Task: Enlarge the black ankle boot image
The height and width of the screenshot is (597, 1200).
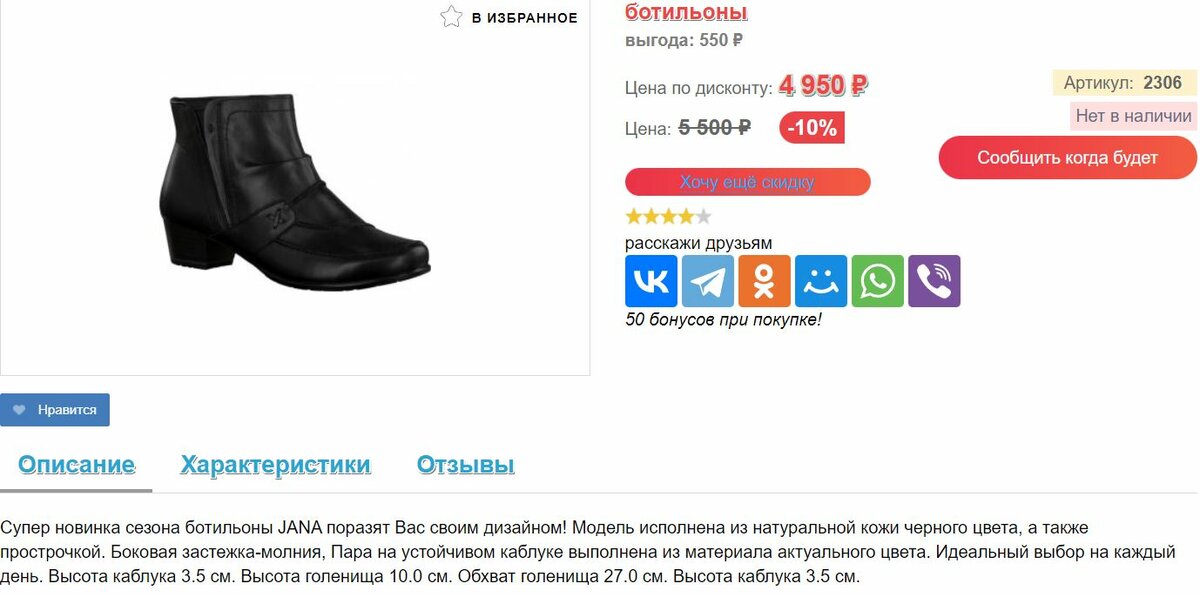Action: click(x=295, y=186)
